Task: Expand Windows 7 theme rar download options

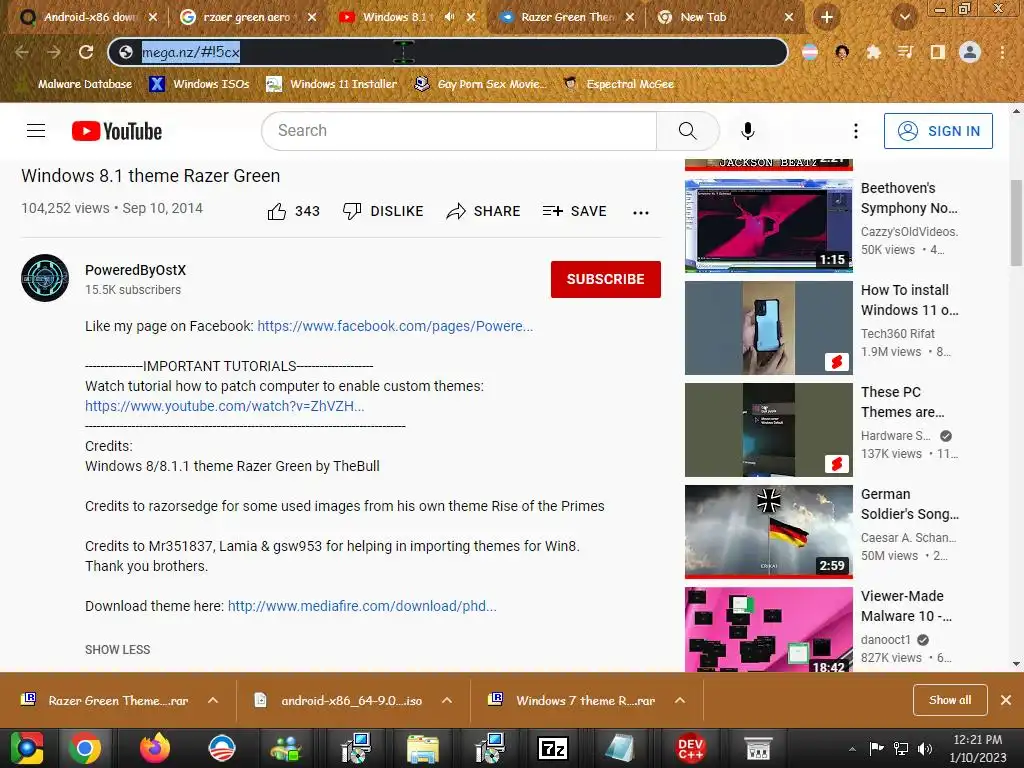Action: point(680,700)
